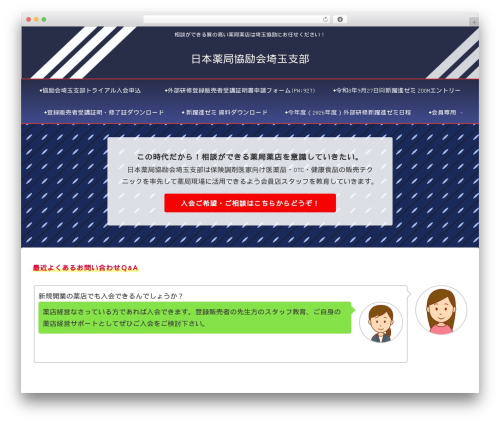Click the yellow minimize window dot
The width and height of the screenshot is (500, 423).
(x=36, y=19)
